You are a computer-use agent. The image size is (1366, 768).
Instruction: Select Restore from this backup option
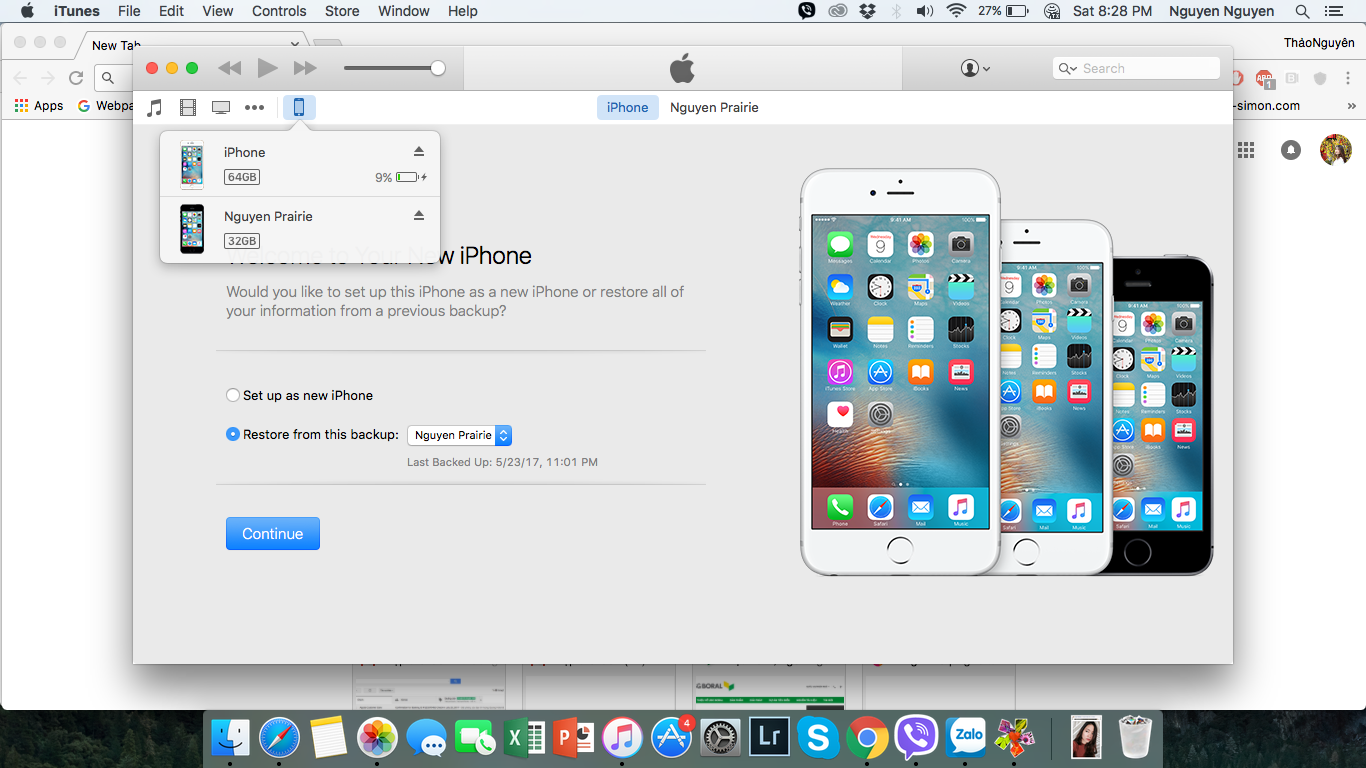click(233, 434)
